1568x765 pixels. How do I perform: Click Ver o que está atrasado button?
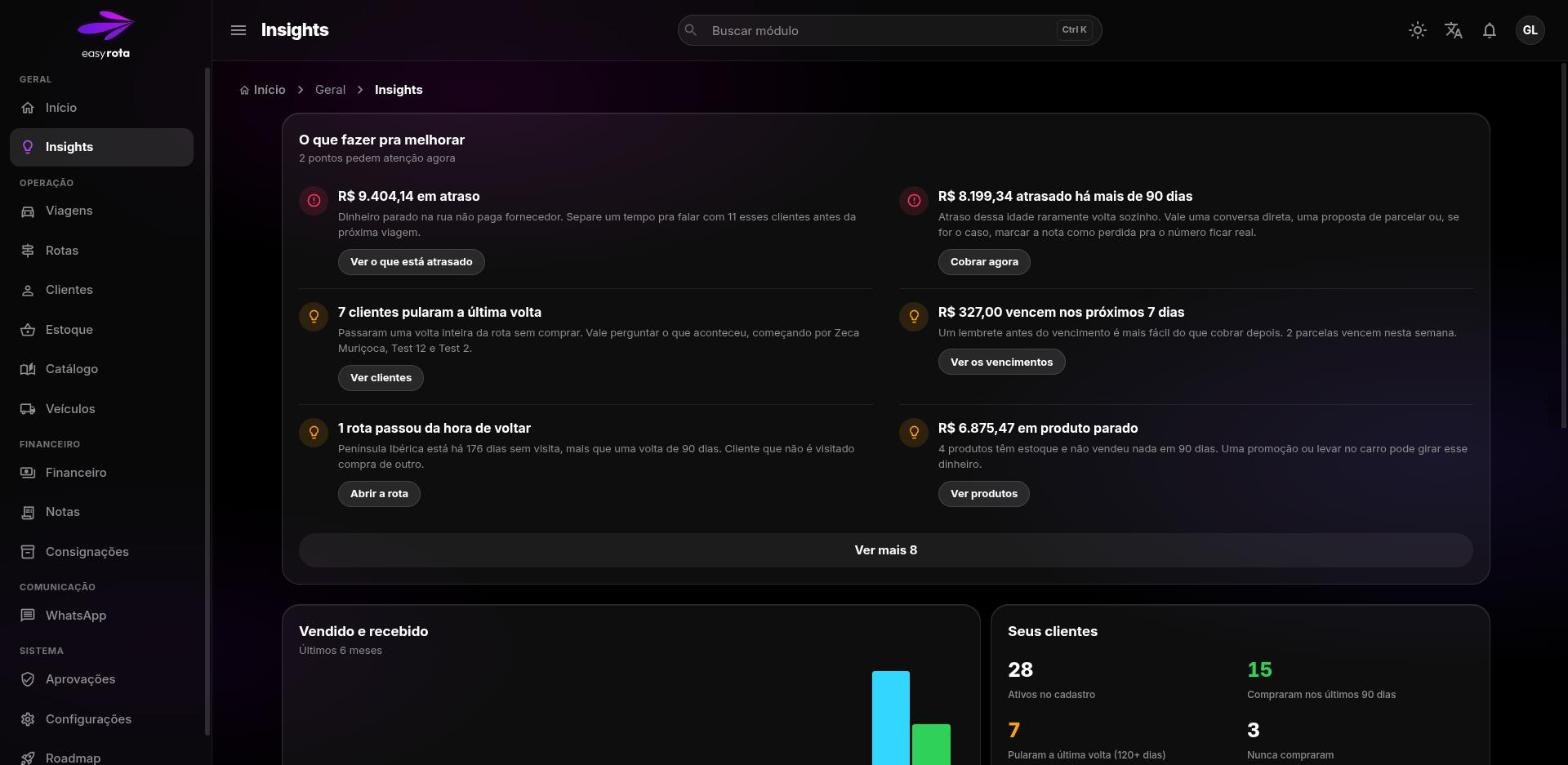tap(411, 262)
